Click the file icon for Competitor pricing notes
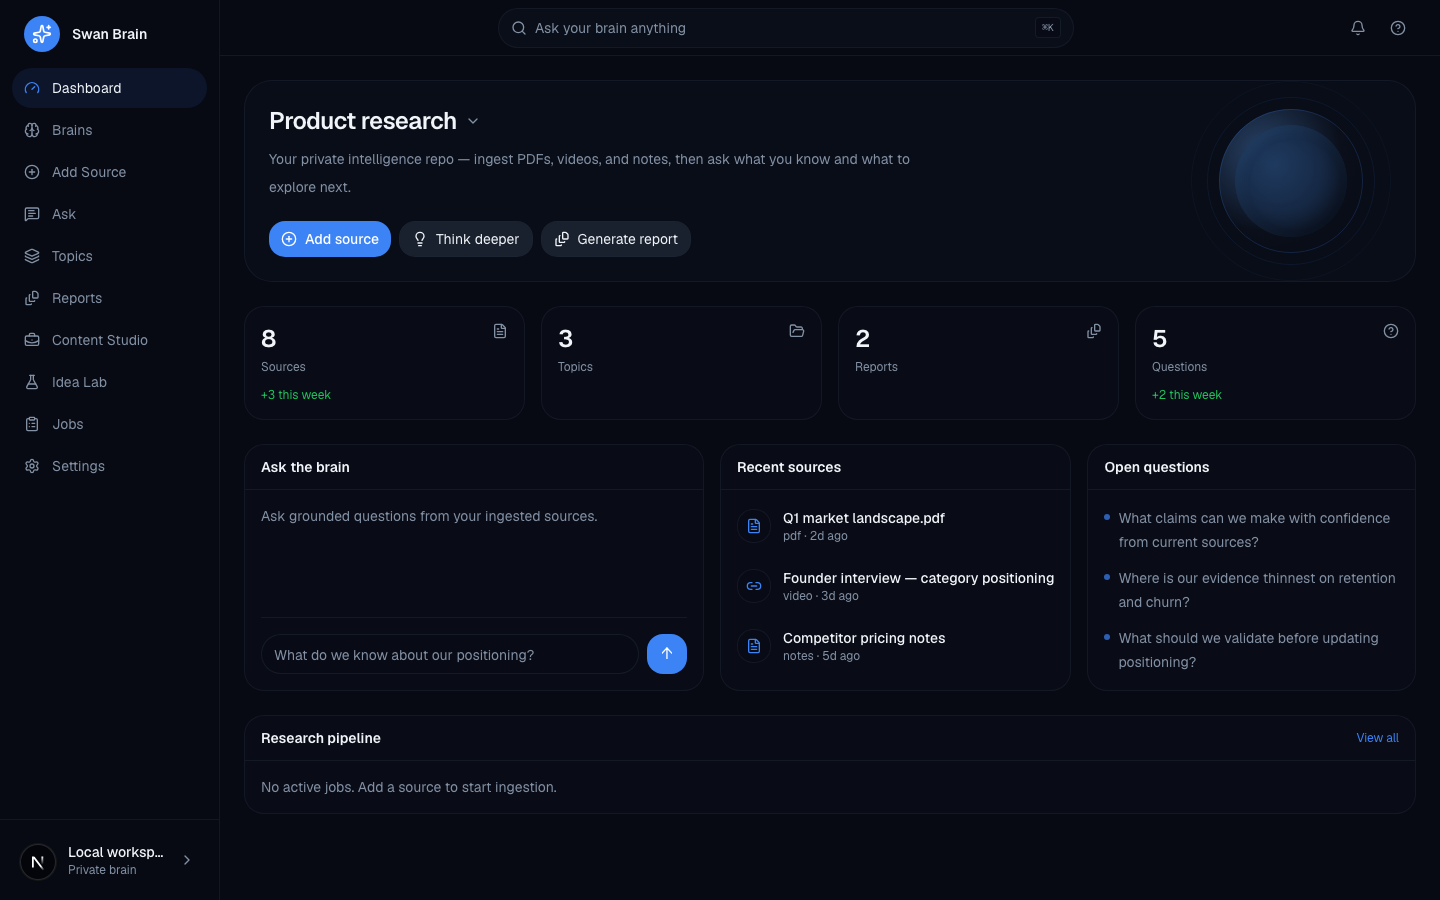 754,646
